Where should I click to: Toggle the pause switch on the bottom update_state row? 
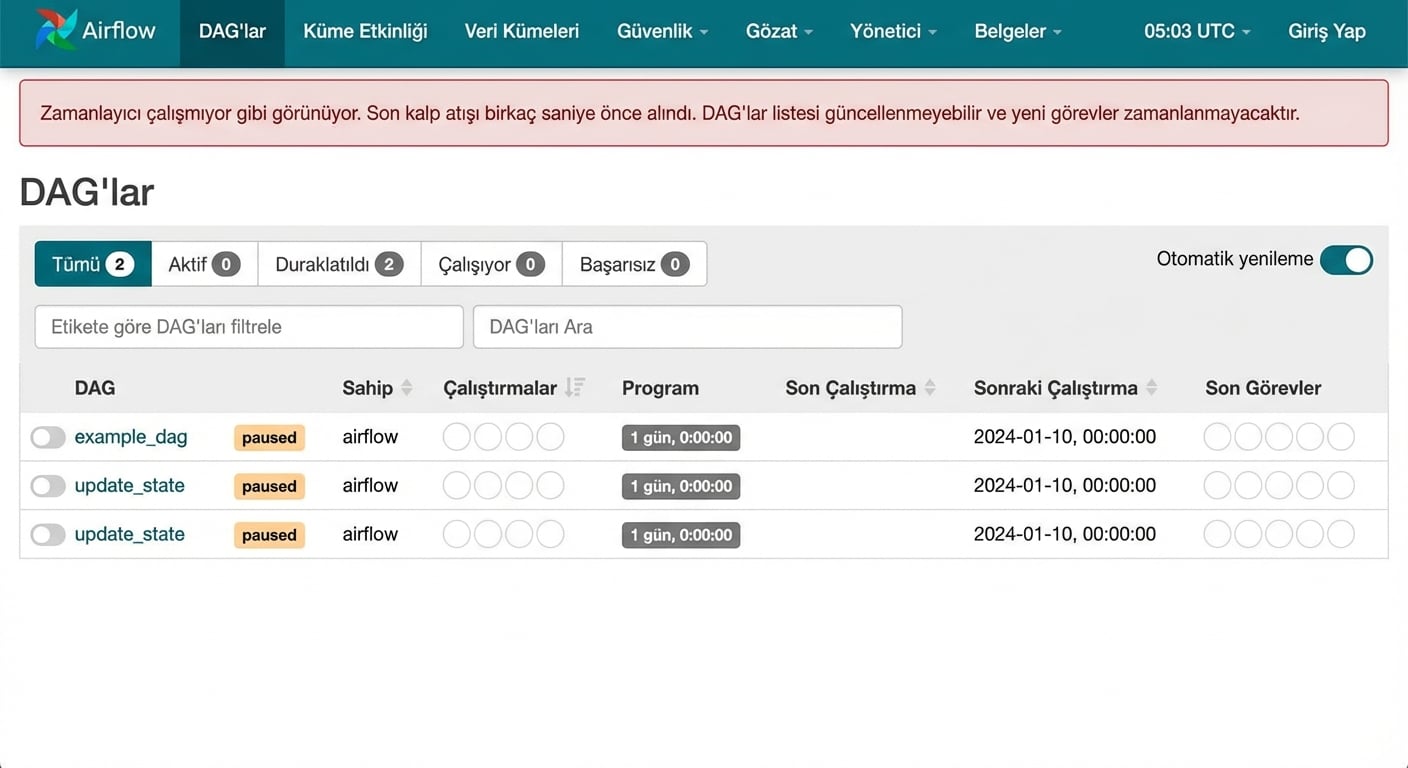[47, 535]
